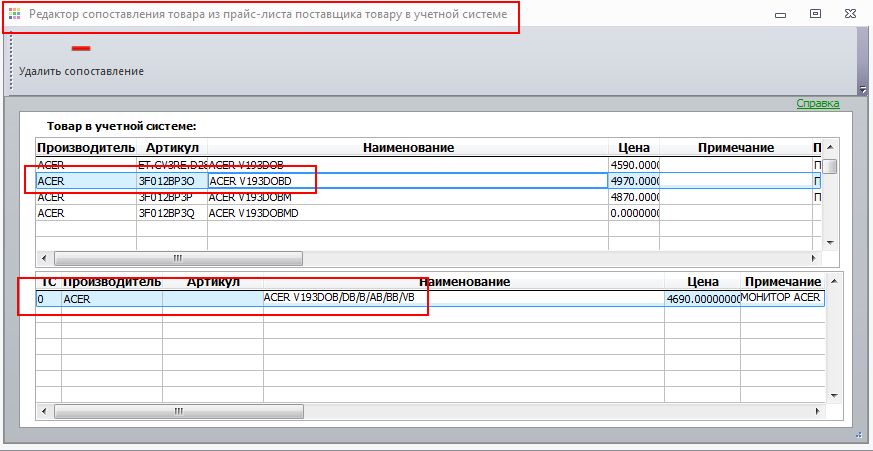Click down arrow of top table vertical scrollbar

830,243
